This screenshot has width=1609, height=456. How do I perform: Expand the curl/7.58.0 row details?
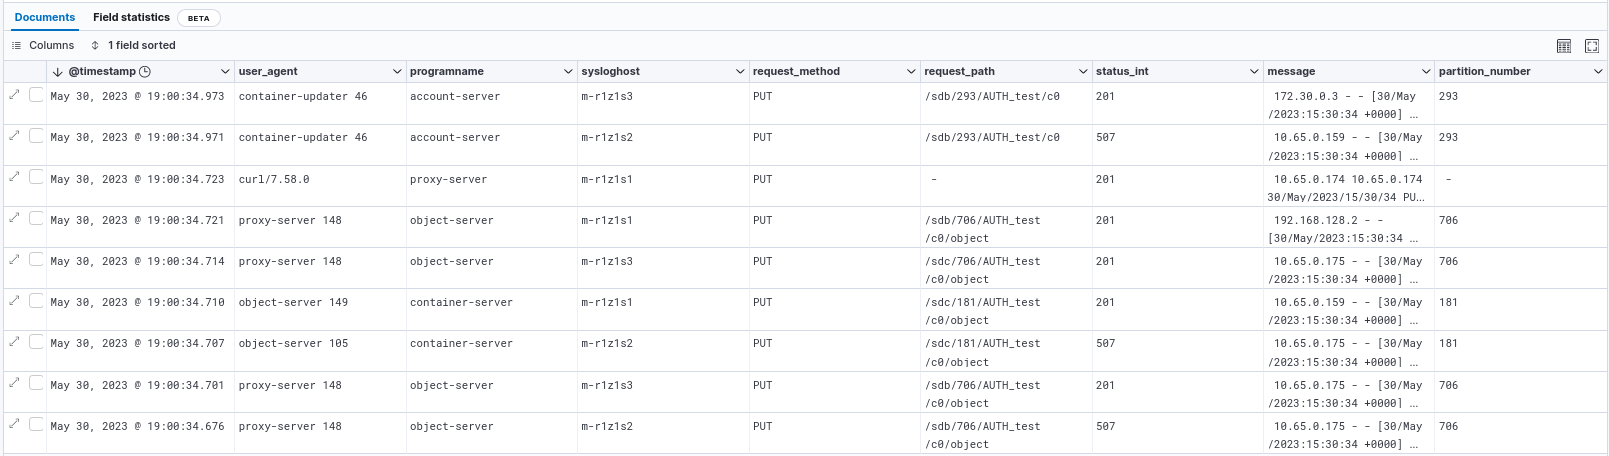[x=15, y=176]
